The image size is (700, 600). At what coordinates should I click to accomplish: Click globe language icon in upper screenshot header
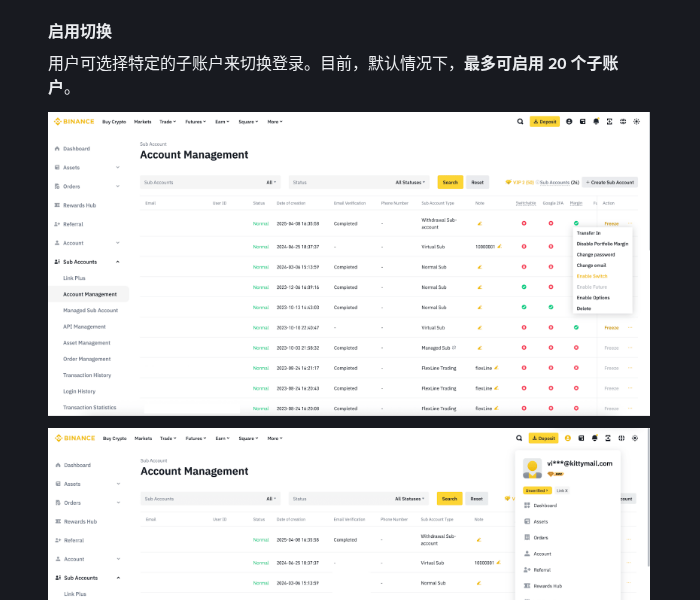point(623,121)
